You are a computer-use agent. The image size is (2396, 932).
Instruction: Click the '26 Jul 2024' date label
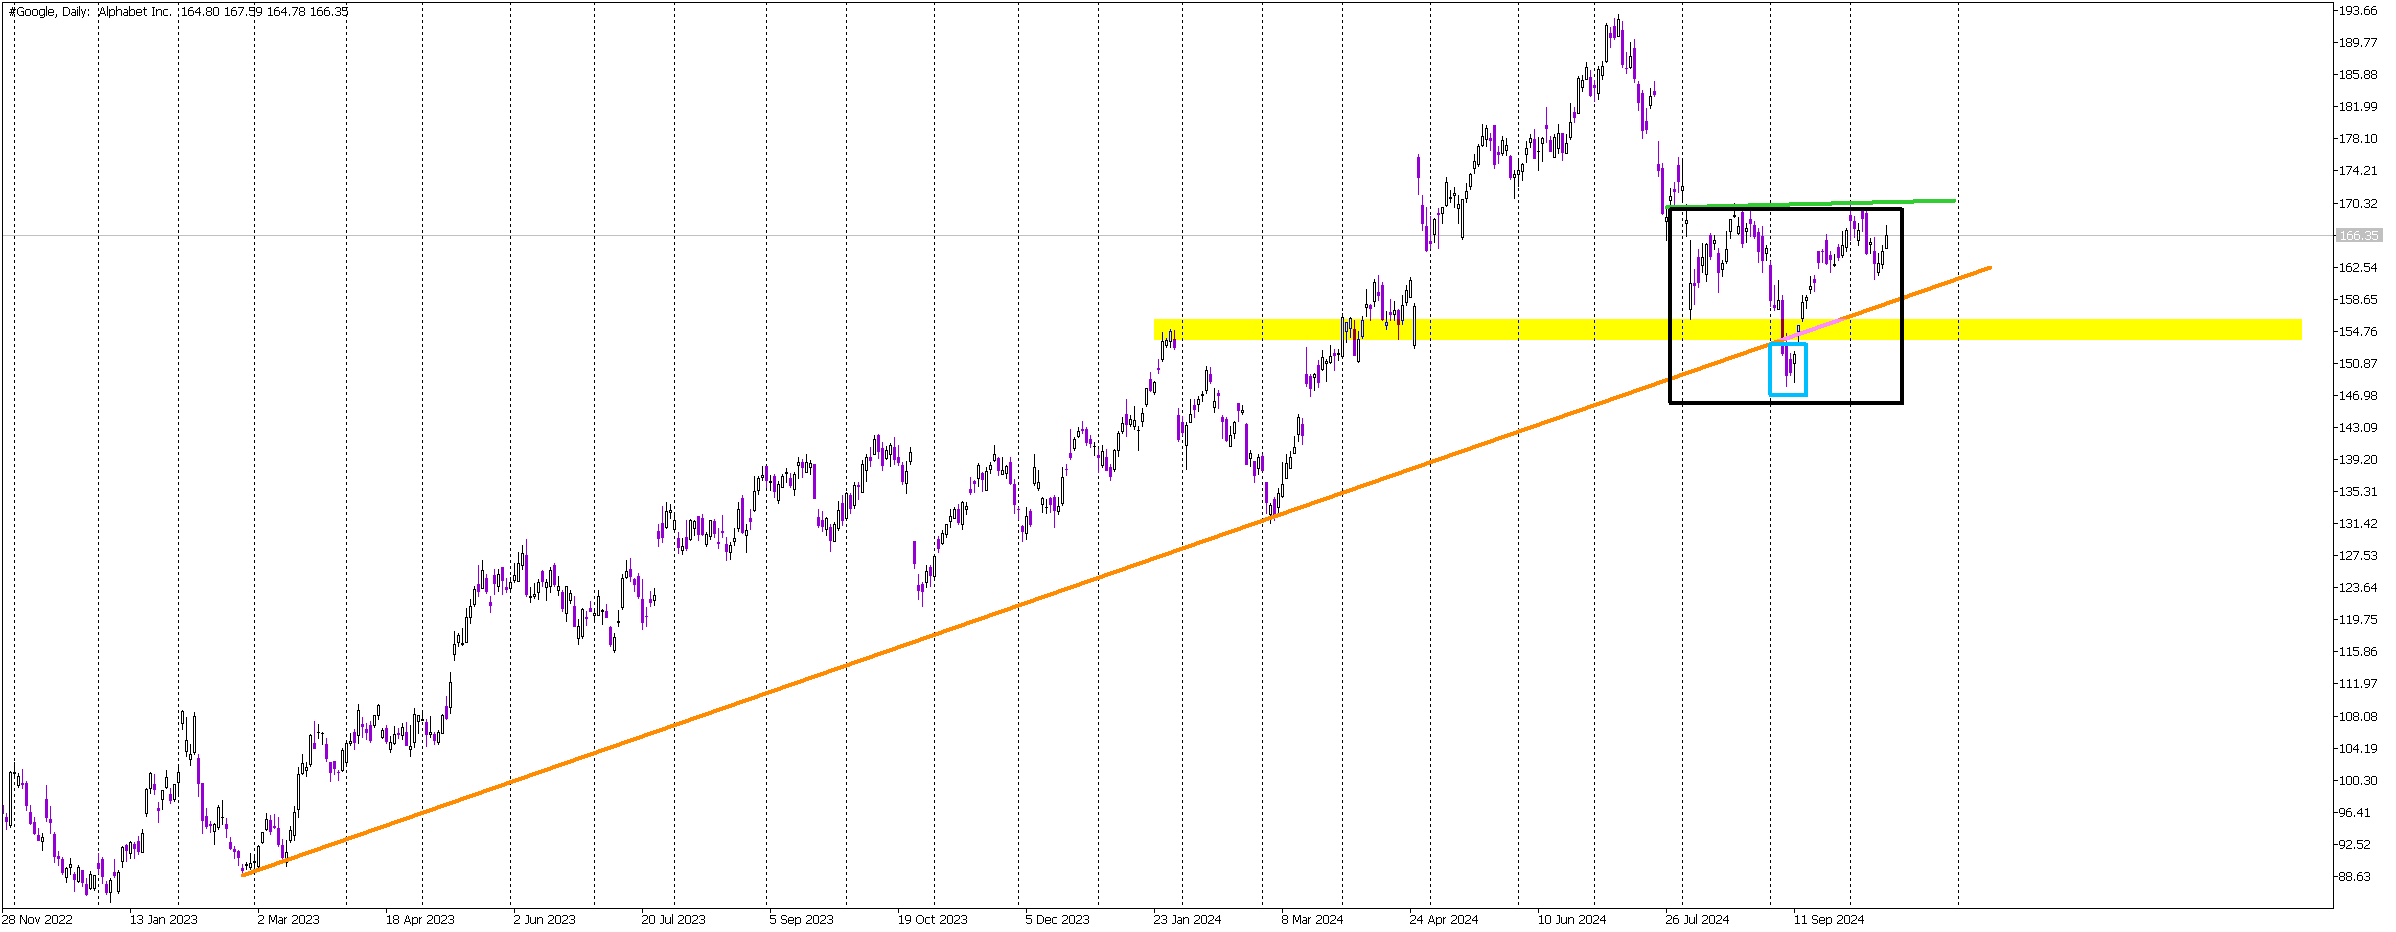point(1697,920)
